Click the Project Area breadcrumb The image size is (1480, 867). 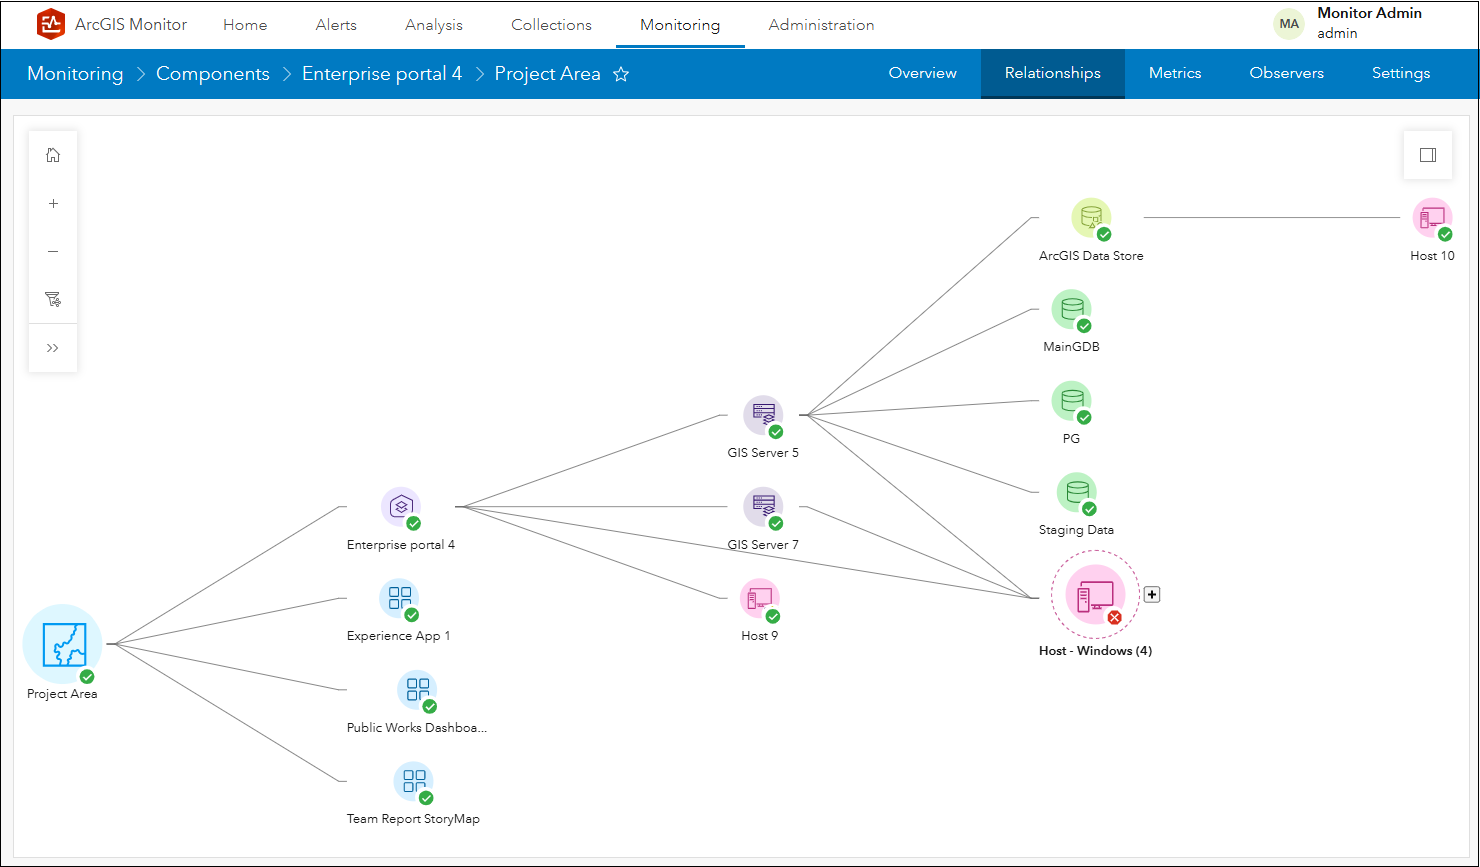pos(548,74)
